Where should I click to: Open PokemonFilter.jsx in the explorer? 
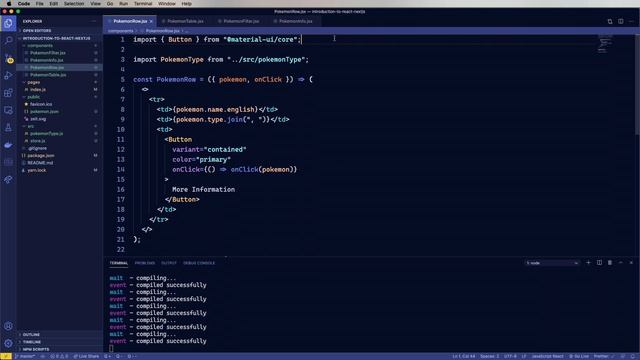(x=60, y=53)
